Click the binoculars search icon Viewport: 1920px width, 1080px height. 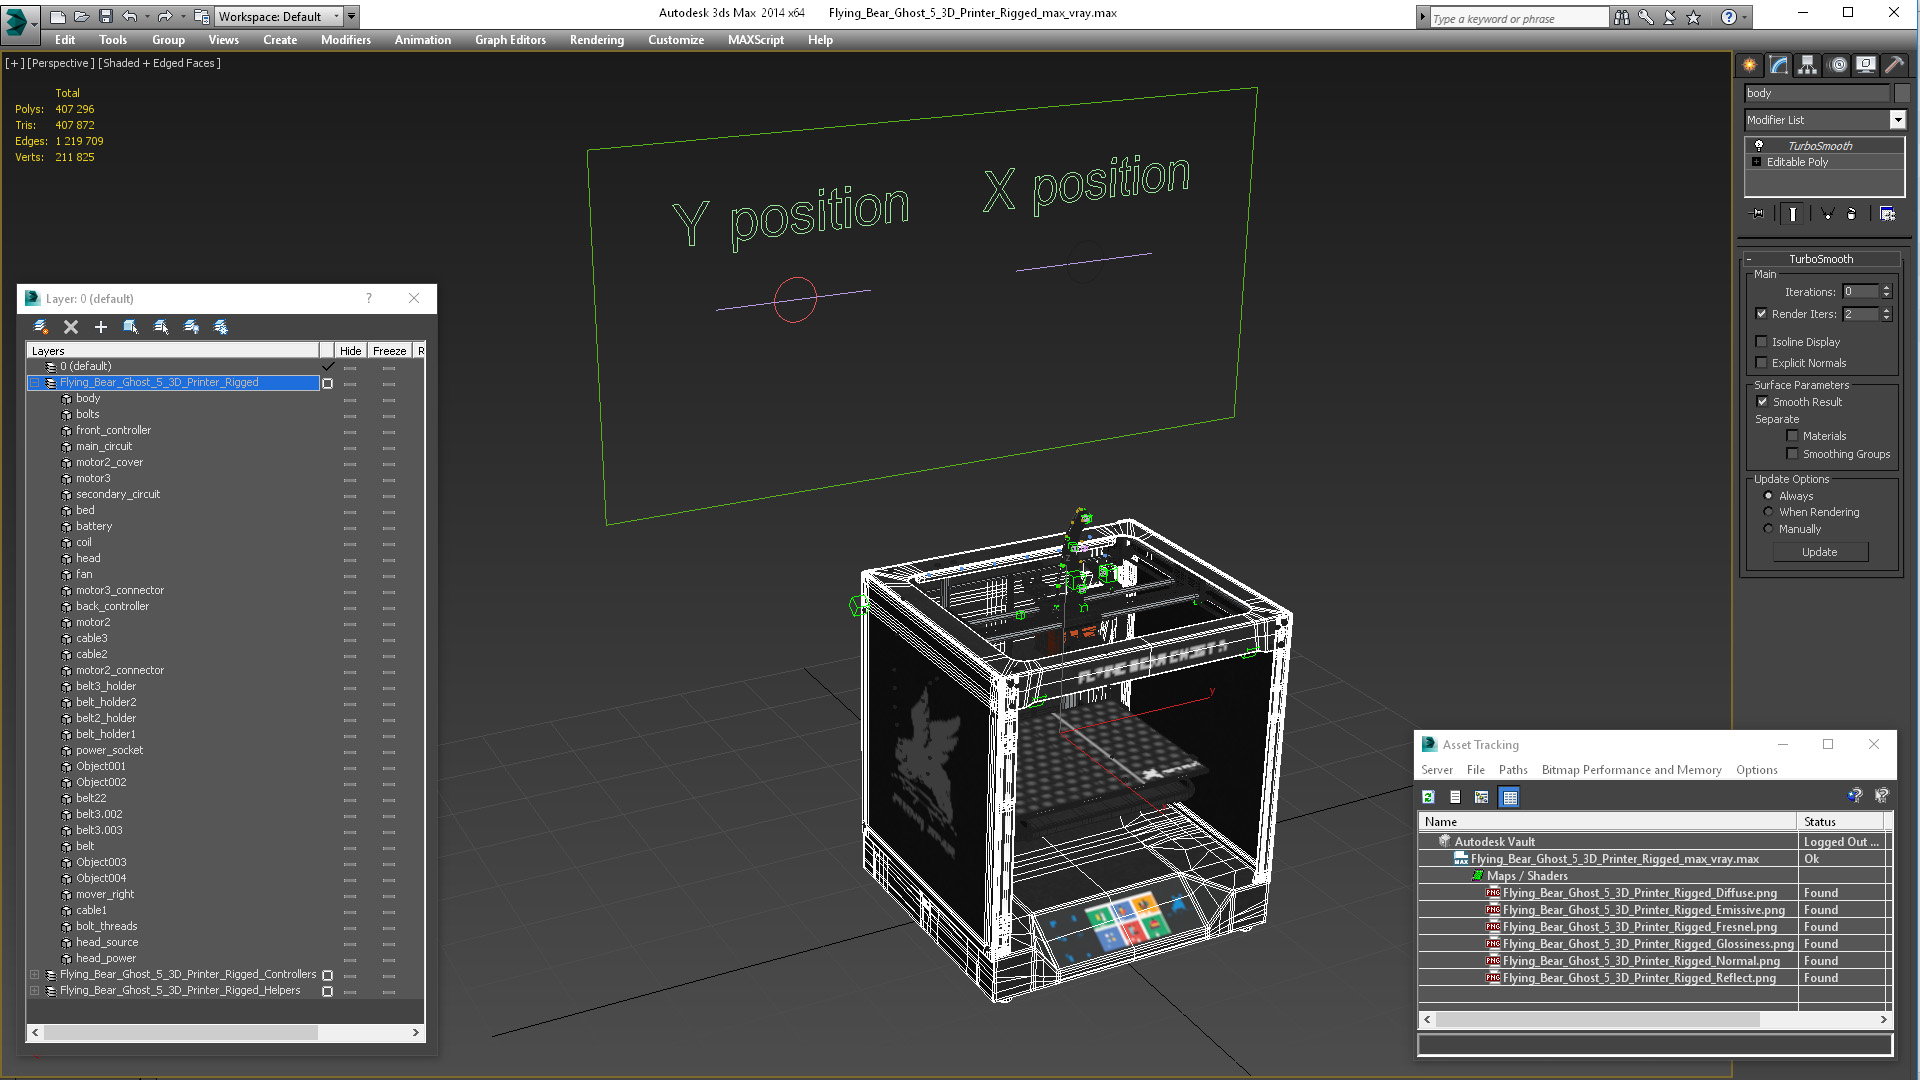coord(1621,17)
